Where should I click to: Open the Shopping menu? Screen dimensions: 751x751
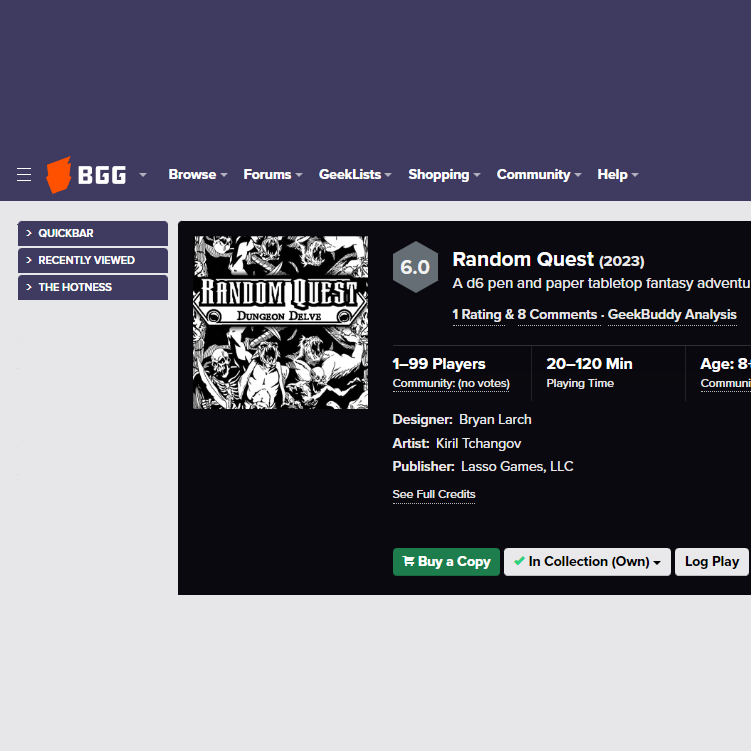point(444,175)
